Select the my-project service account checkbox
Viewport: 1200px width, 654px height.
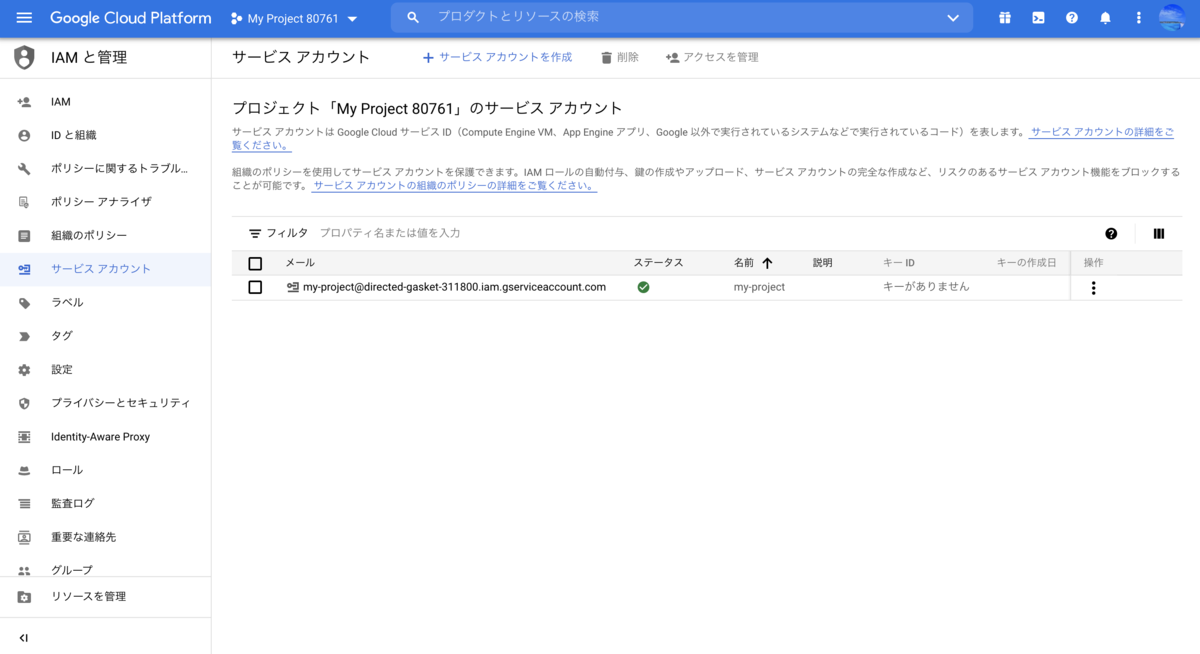(255, 287)
